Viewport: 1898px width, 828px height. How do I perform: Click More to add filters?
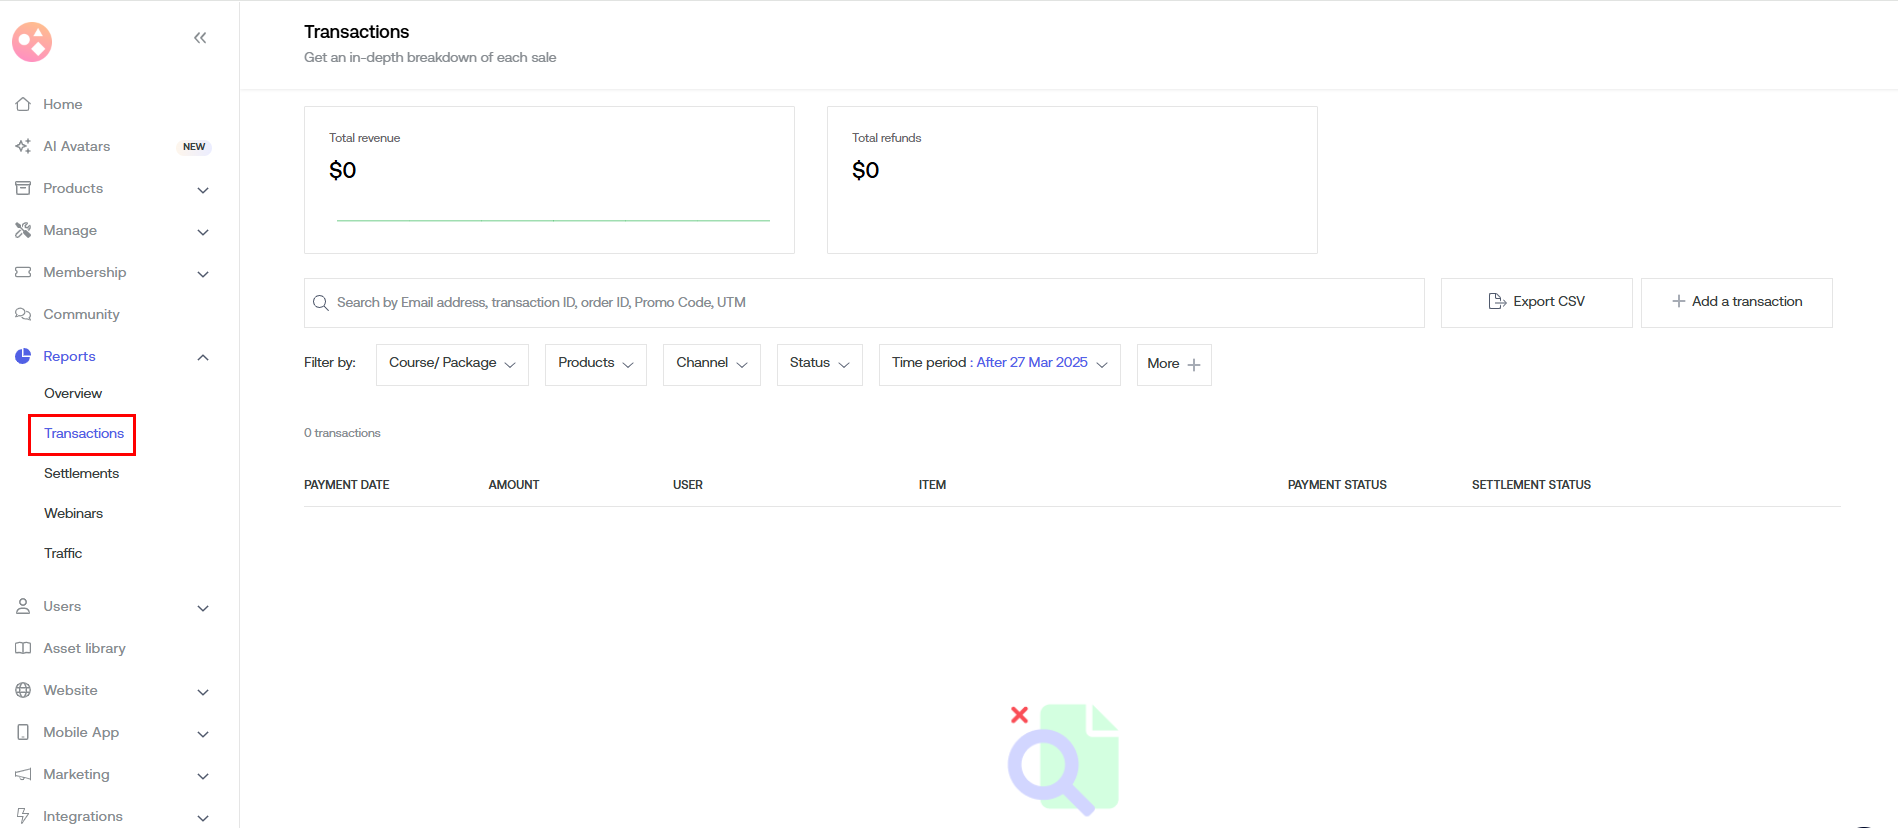click(1173, 364)
